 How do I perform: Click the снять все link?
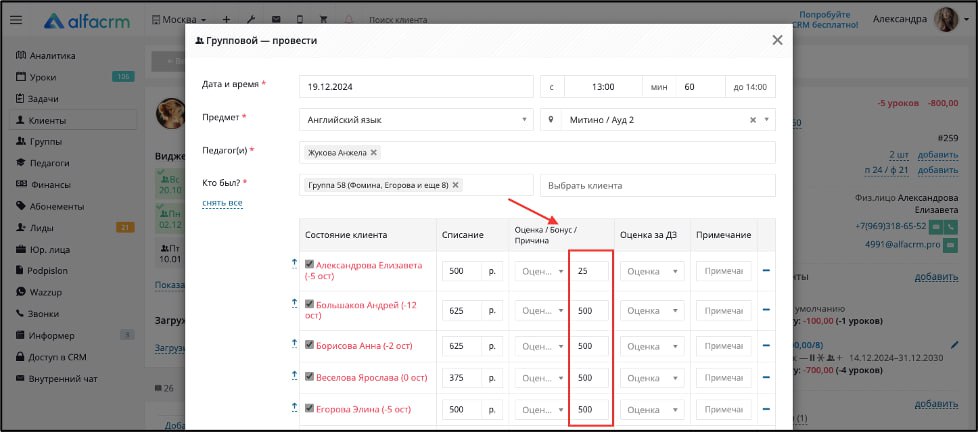[x=222, y=203]
